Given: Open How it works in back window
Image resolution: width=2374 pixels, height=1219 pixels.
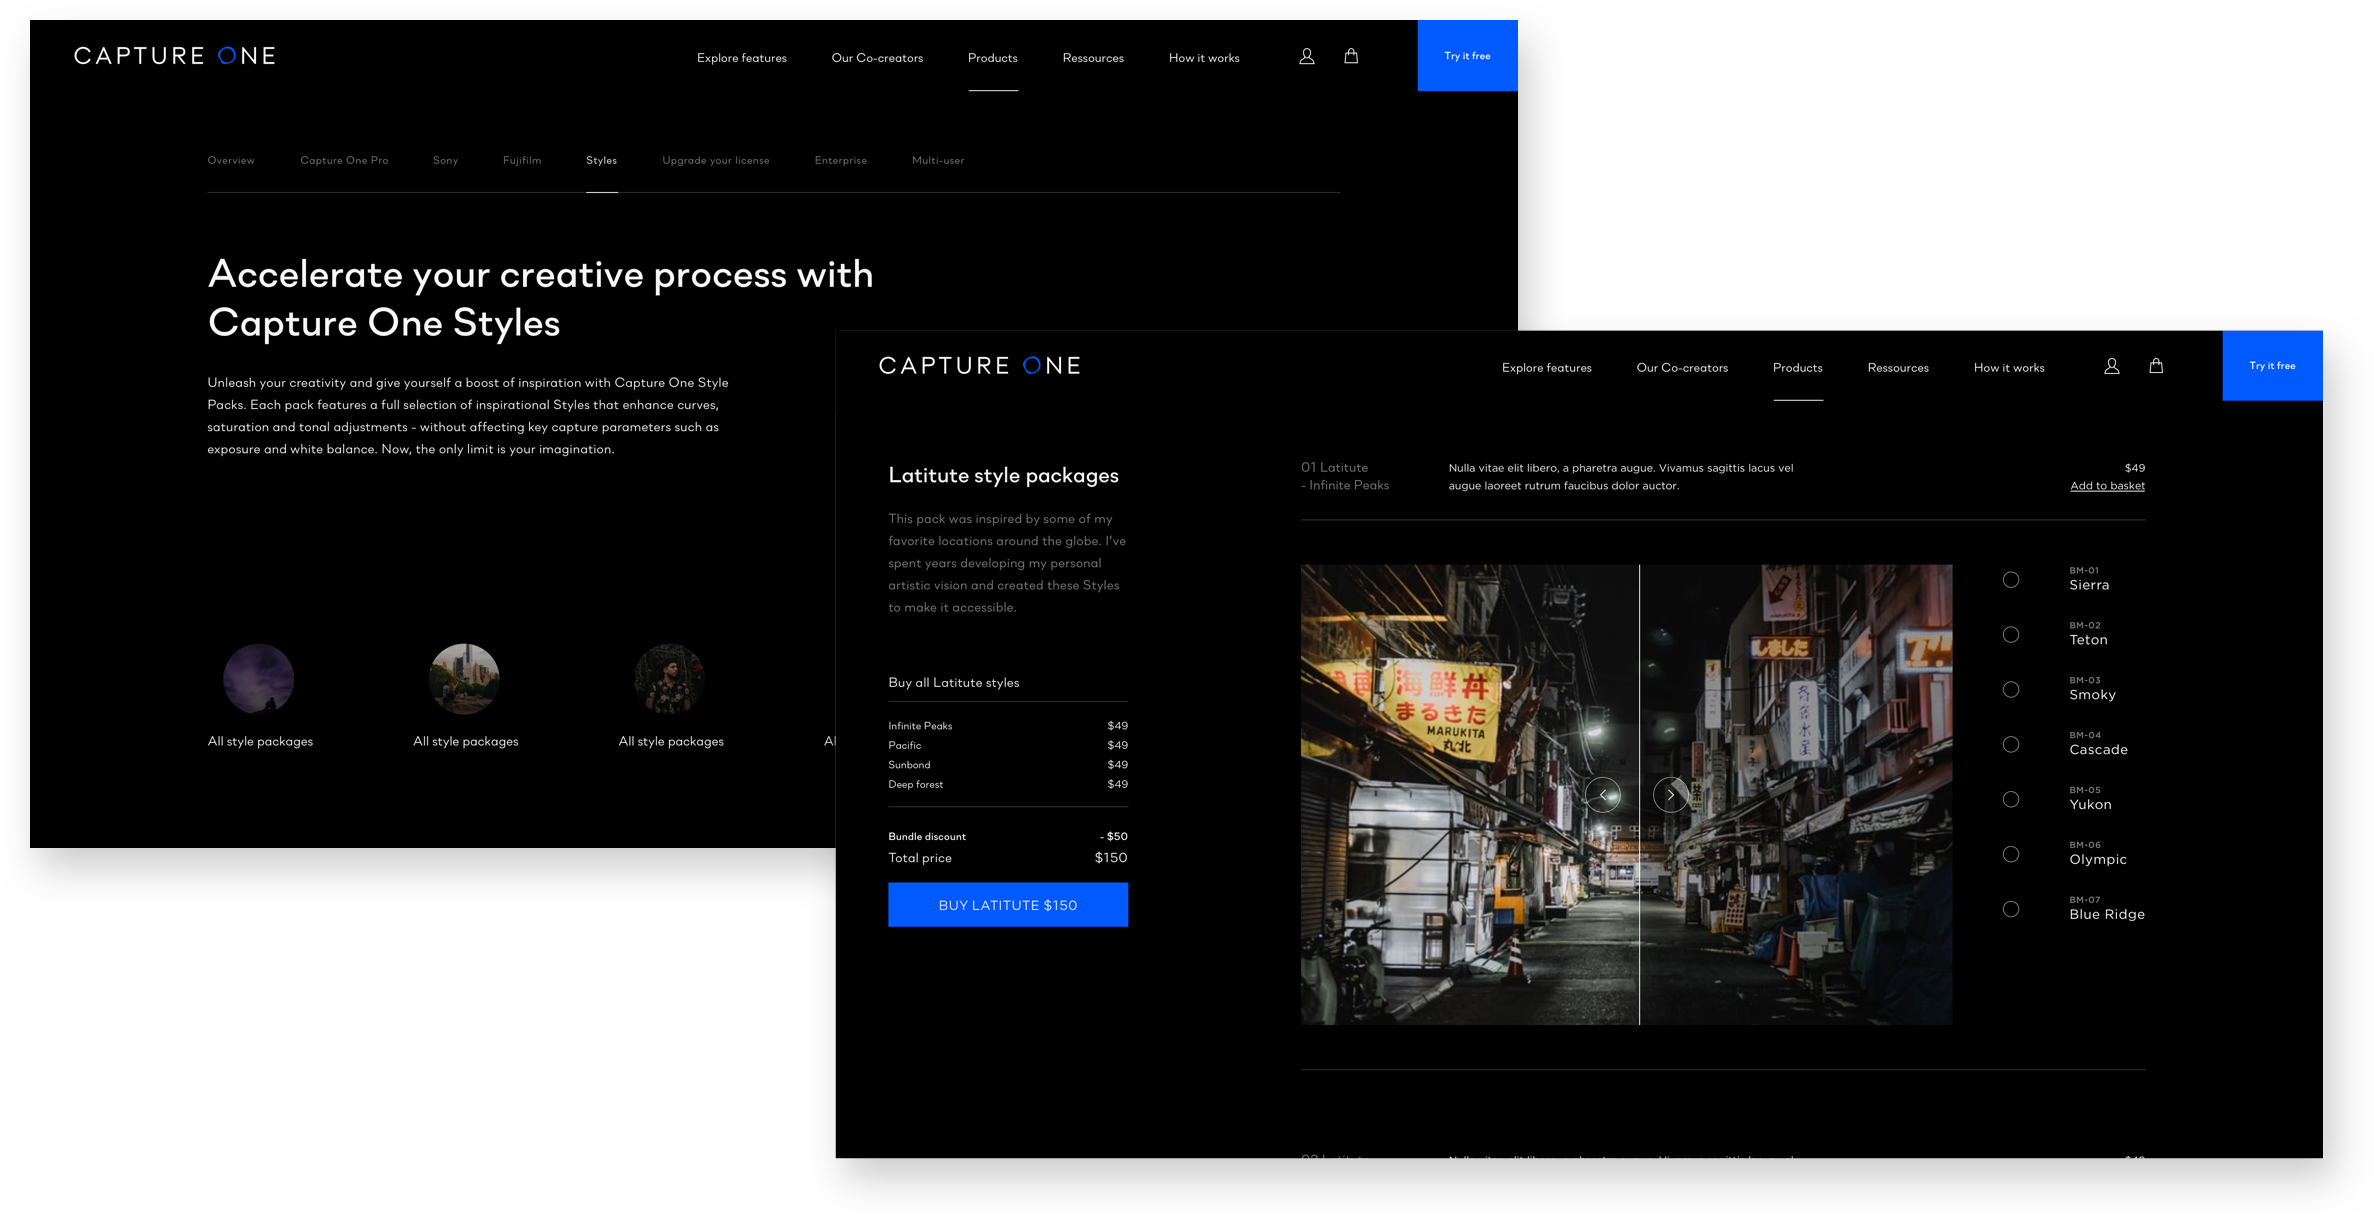Looking at the screenshot, I should 1204,58.
